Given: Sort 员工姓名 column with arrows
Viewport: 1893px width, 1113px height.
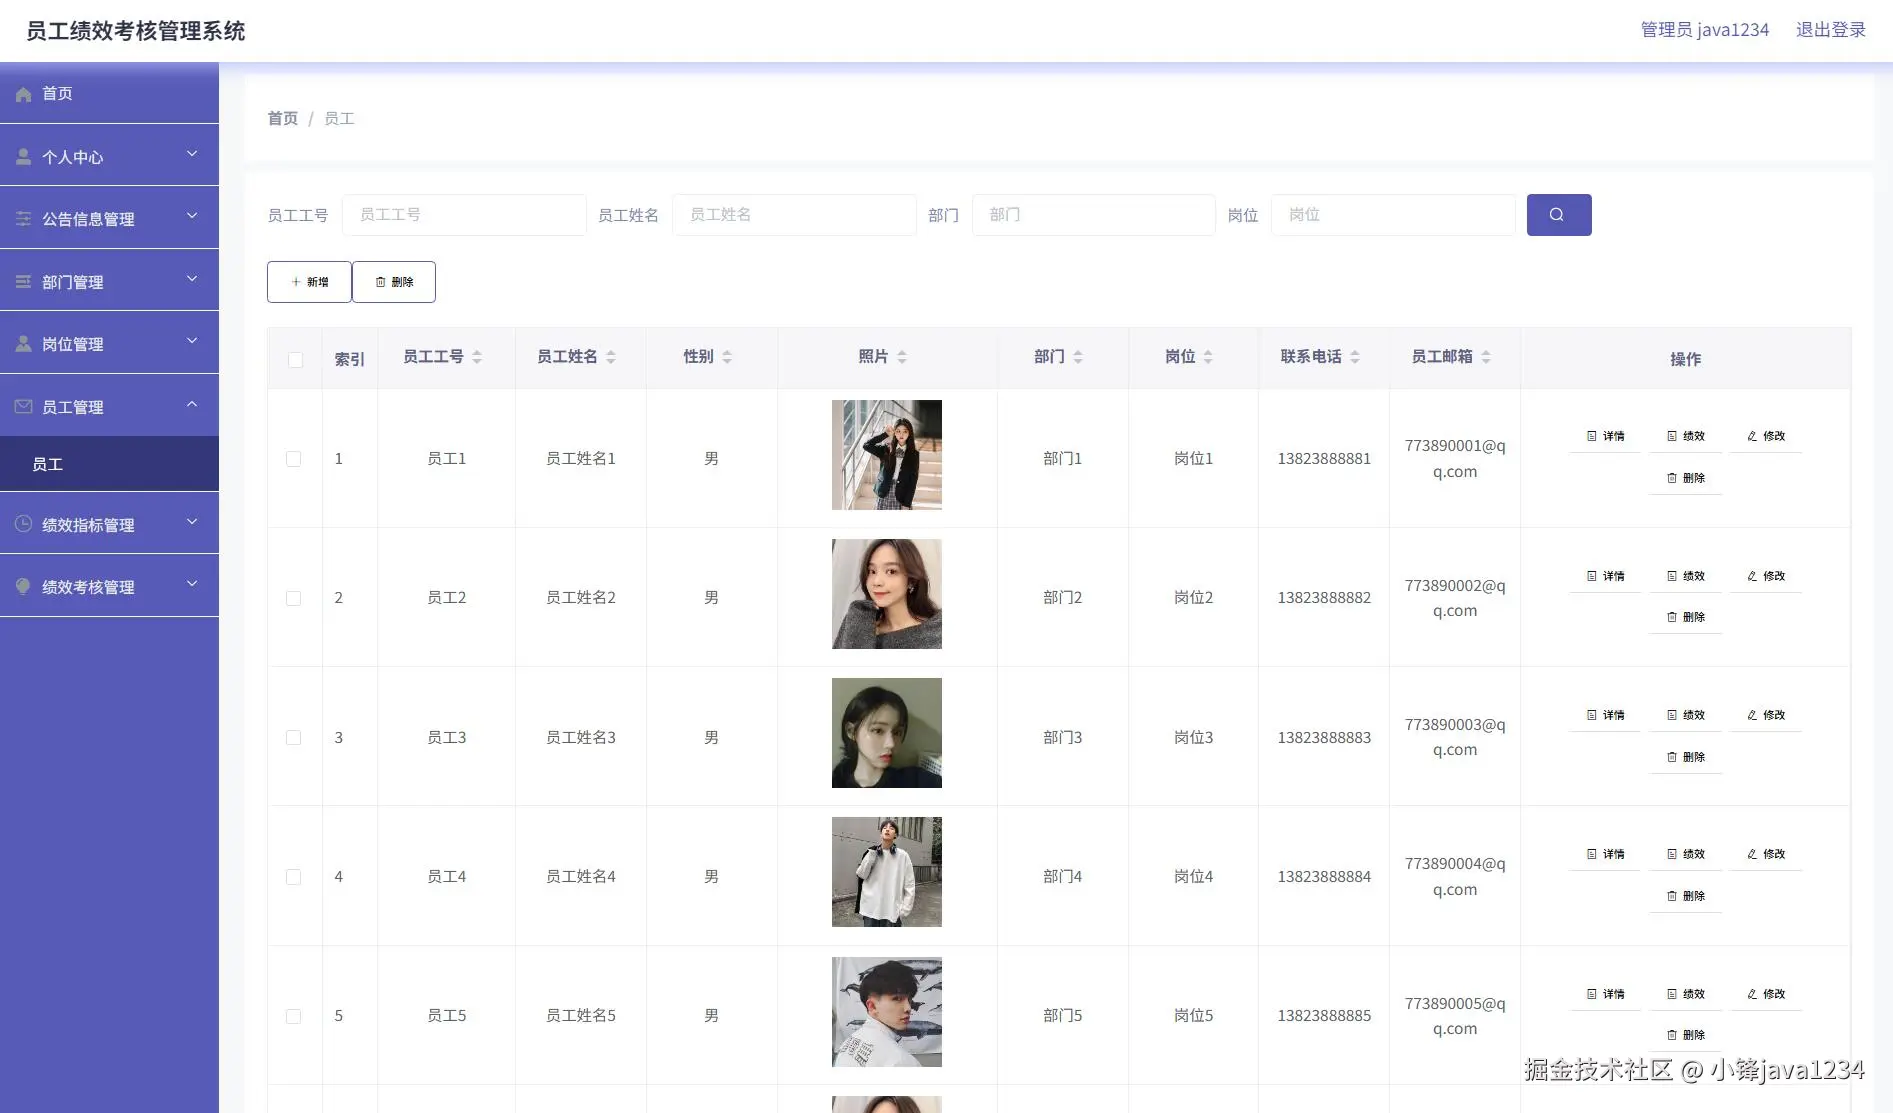Looking at the screenshot, I should point(611,357).
